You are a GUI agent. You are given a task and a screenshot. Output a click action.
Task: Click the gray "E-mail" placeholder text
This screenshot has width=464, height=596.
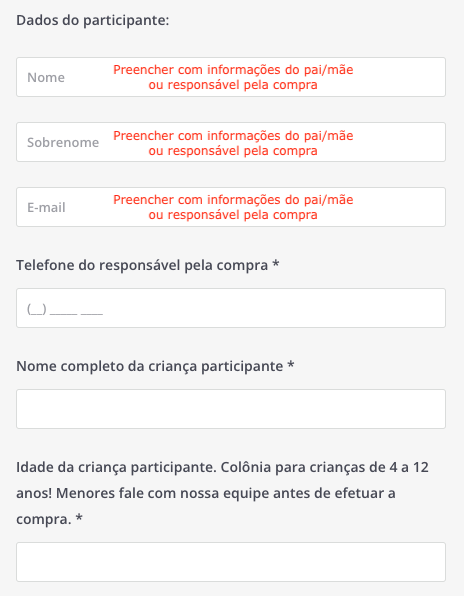46,208
